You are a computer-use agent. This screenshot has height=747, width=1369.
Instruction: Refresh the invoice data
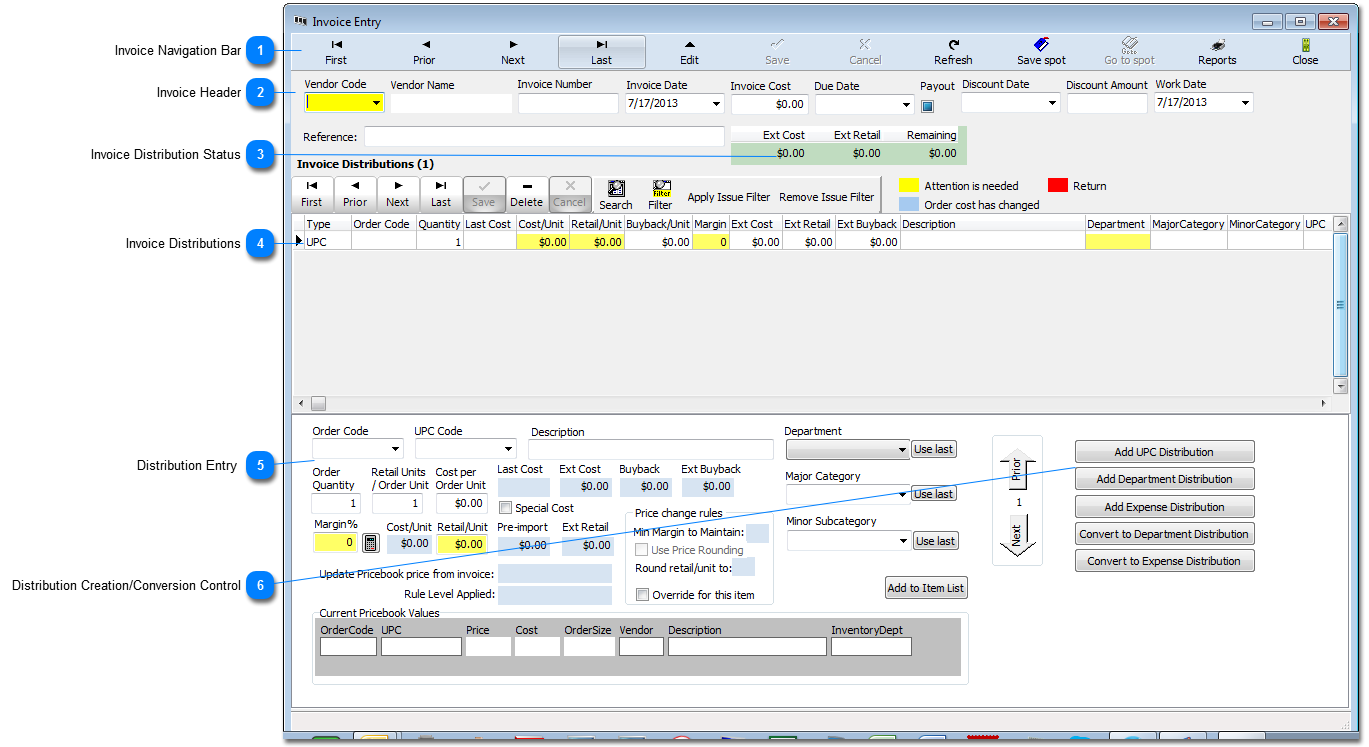tap(952, 52)
